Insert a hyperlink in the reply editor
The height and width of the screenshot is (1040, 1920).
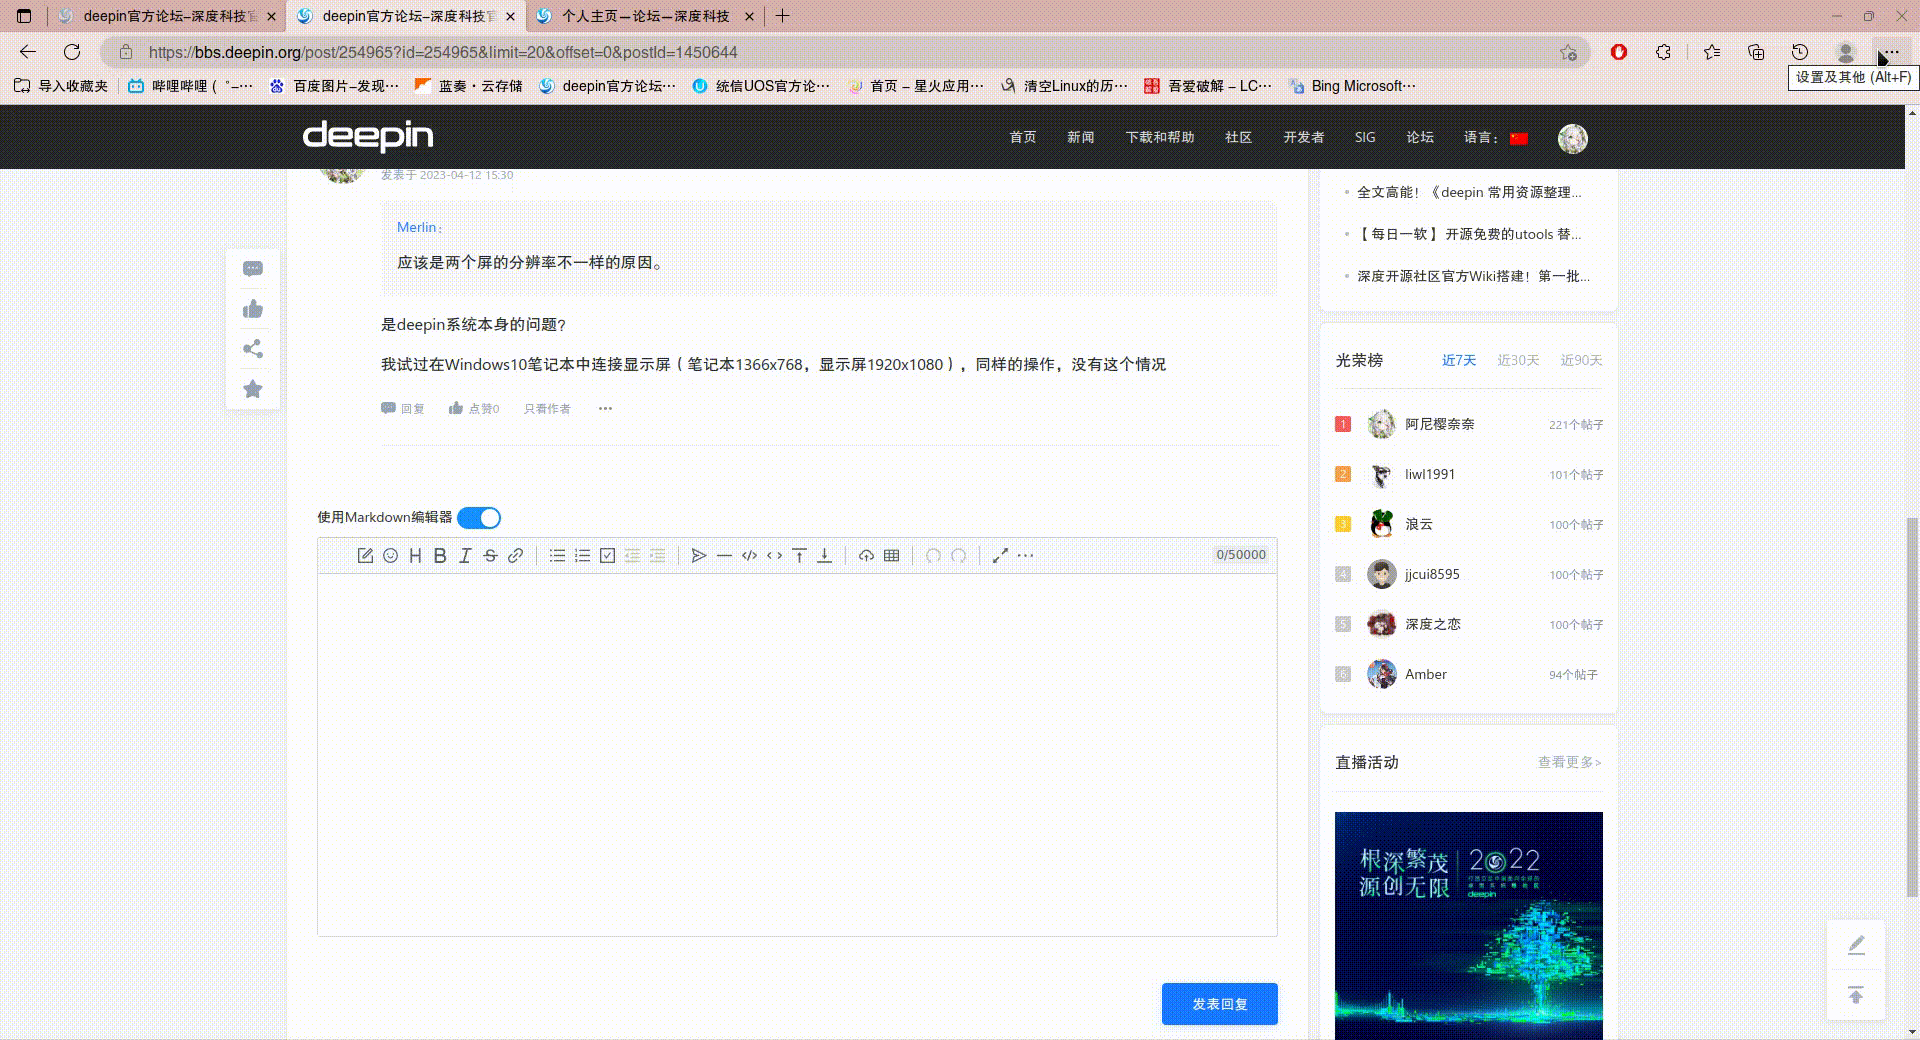pos(515,556)
